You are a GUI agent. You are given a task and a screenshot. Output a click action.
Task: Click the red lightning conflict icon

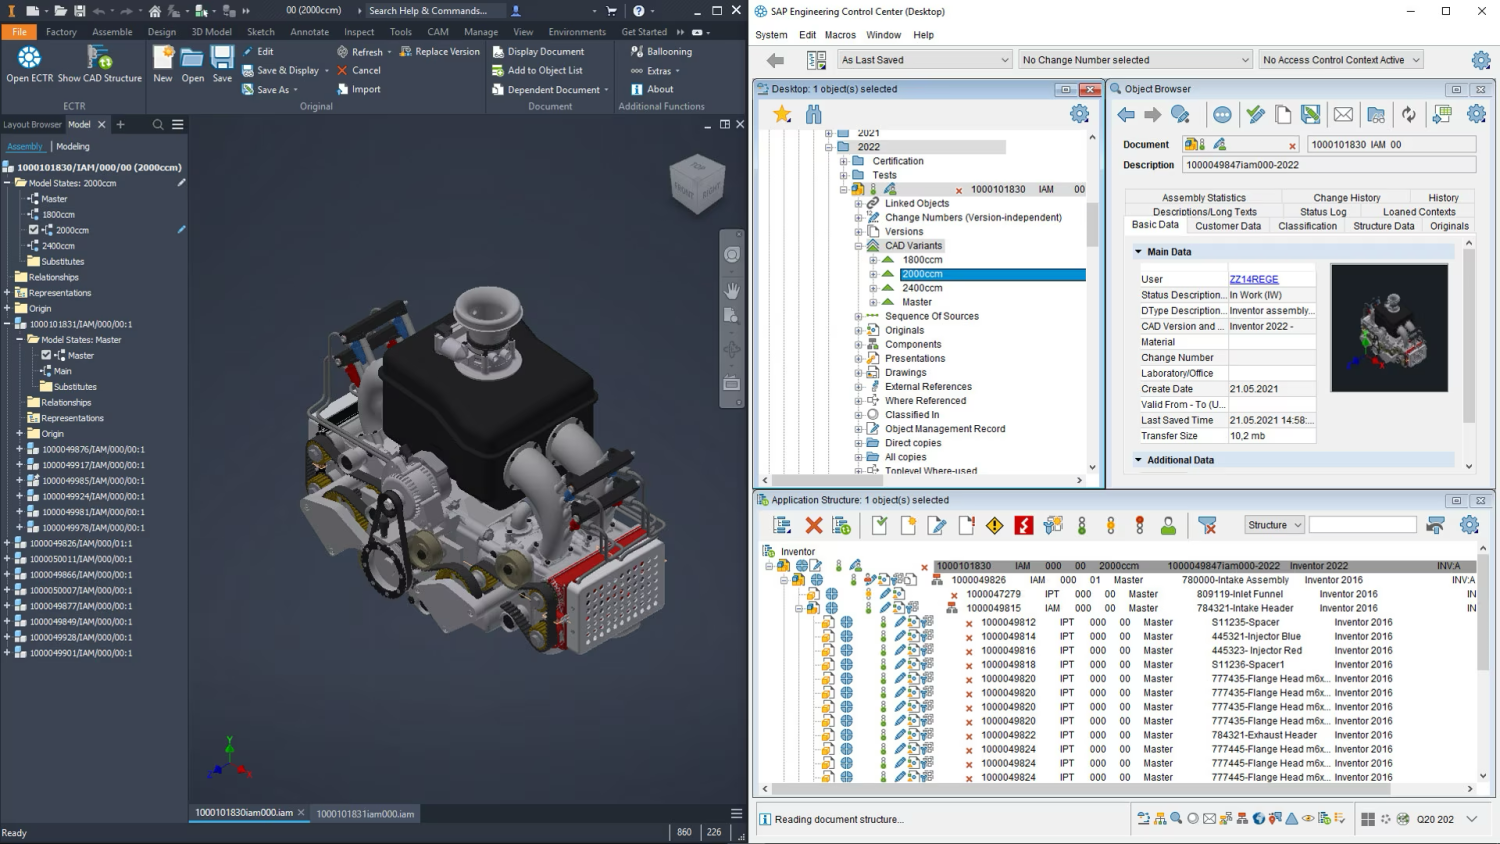(x=1023, y=525)
